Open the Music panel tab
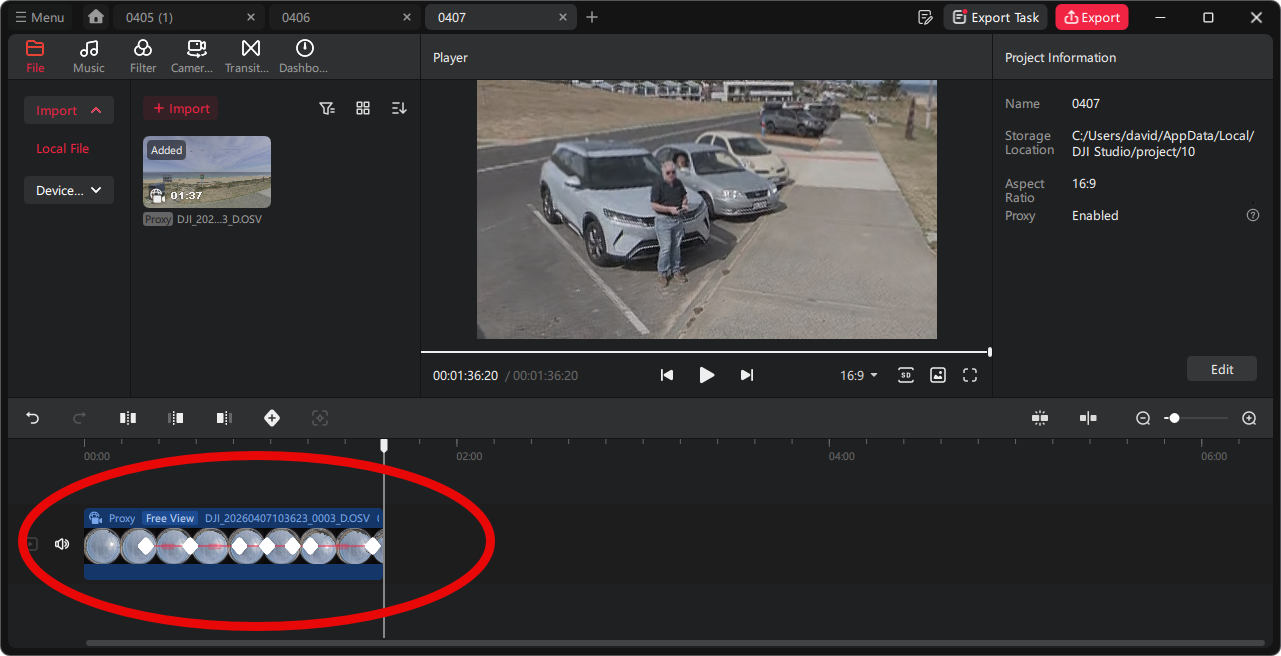This screenshot has height=656, width=1281. (89, 56)
